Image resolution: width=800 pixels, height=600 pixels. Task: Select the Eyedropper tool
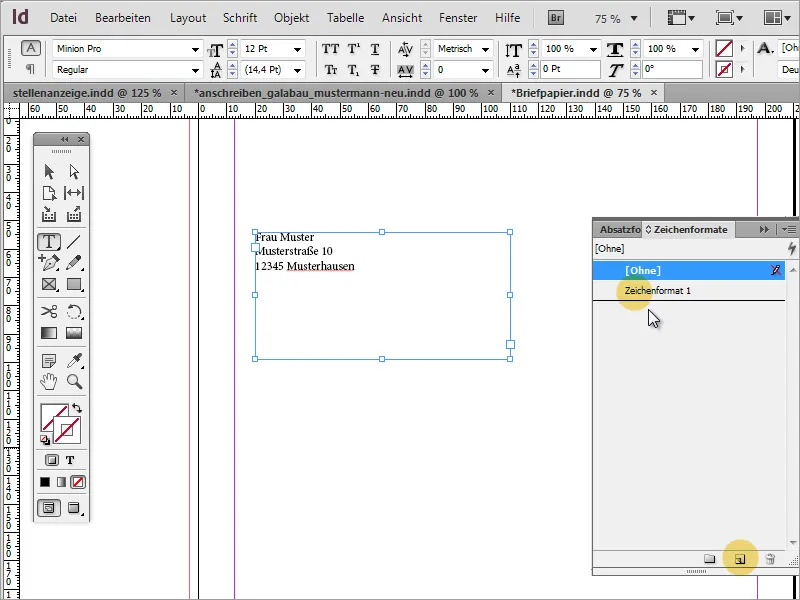[74, 360]
